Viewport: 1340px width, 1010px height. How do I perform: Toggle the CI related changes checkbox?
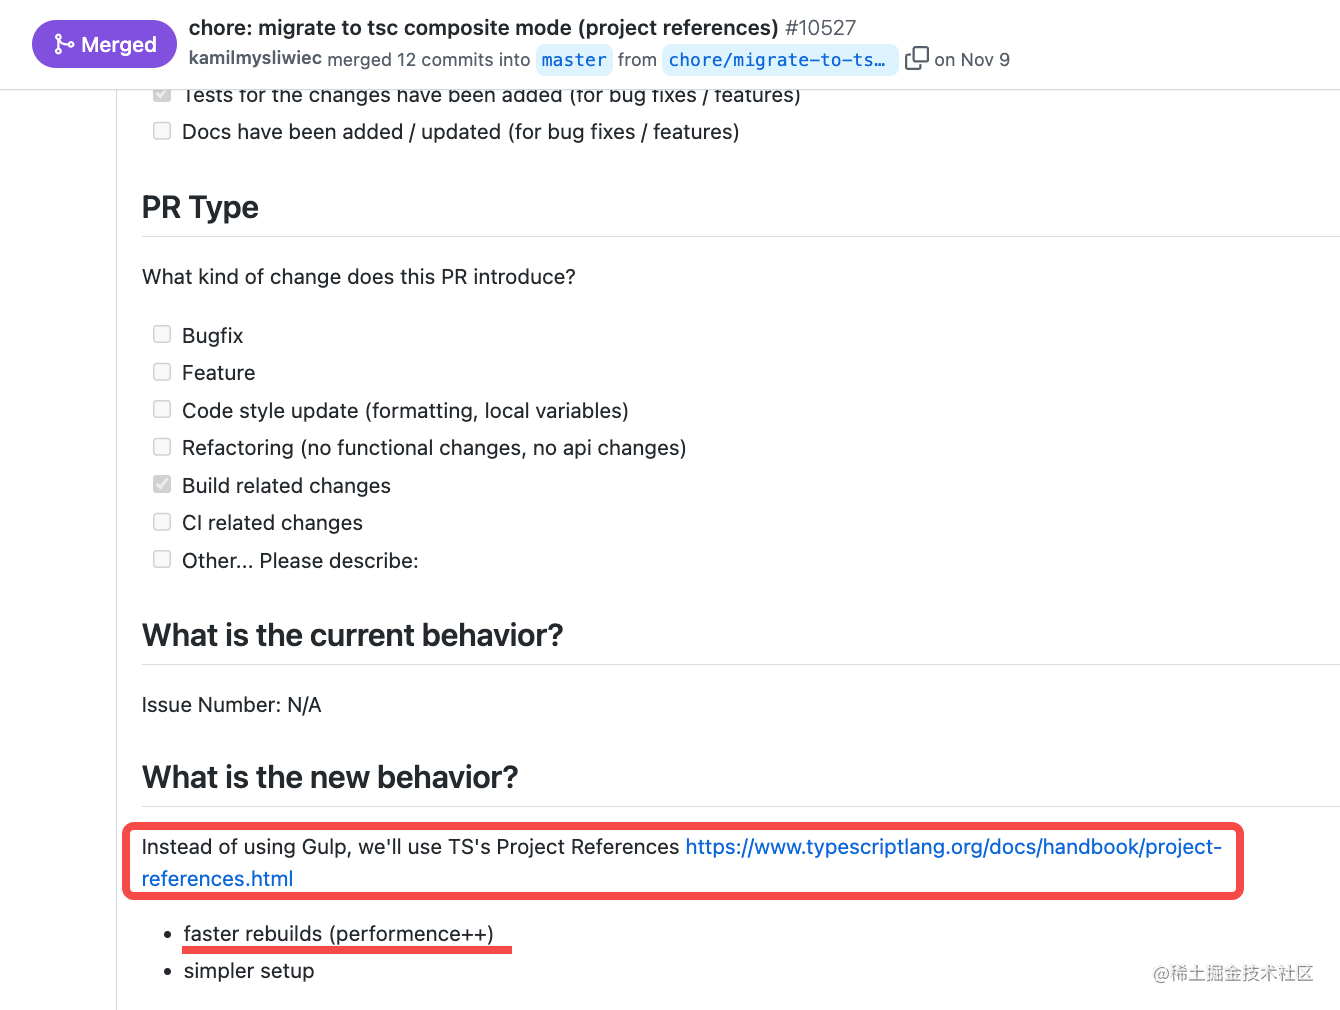162,521
